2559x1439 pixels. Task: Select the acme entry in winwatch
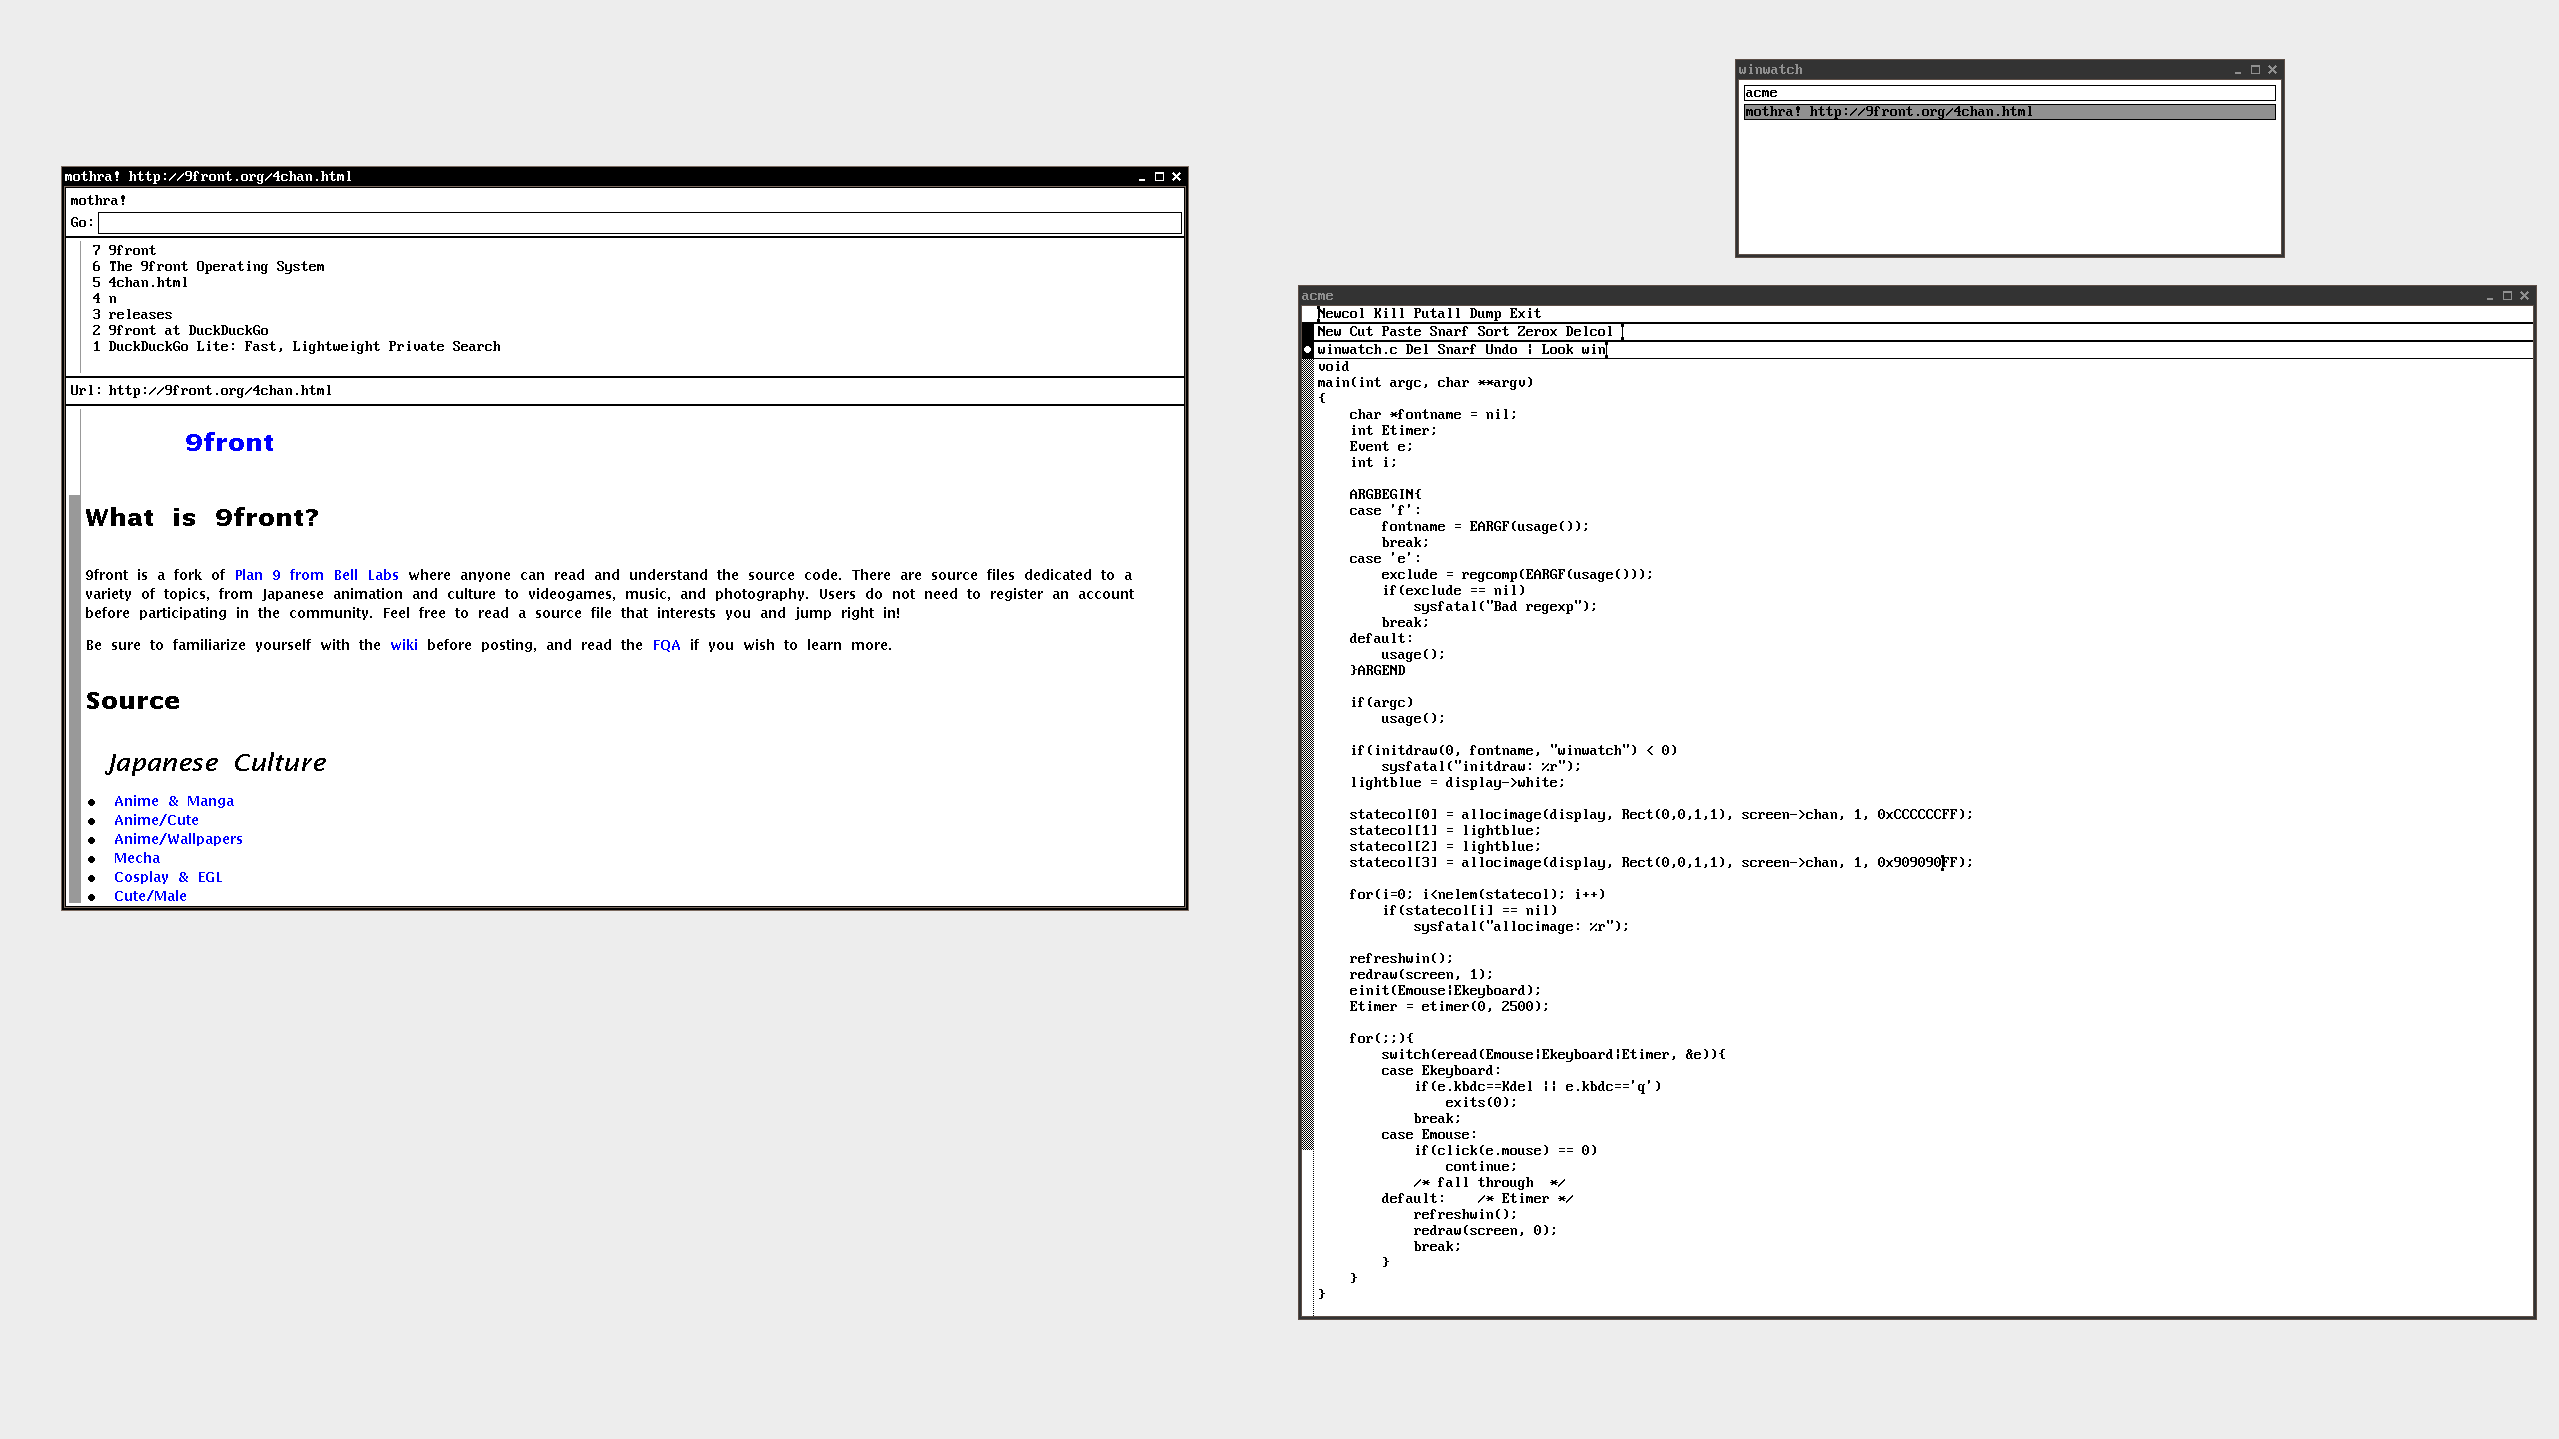coord(2009,93)
